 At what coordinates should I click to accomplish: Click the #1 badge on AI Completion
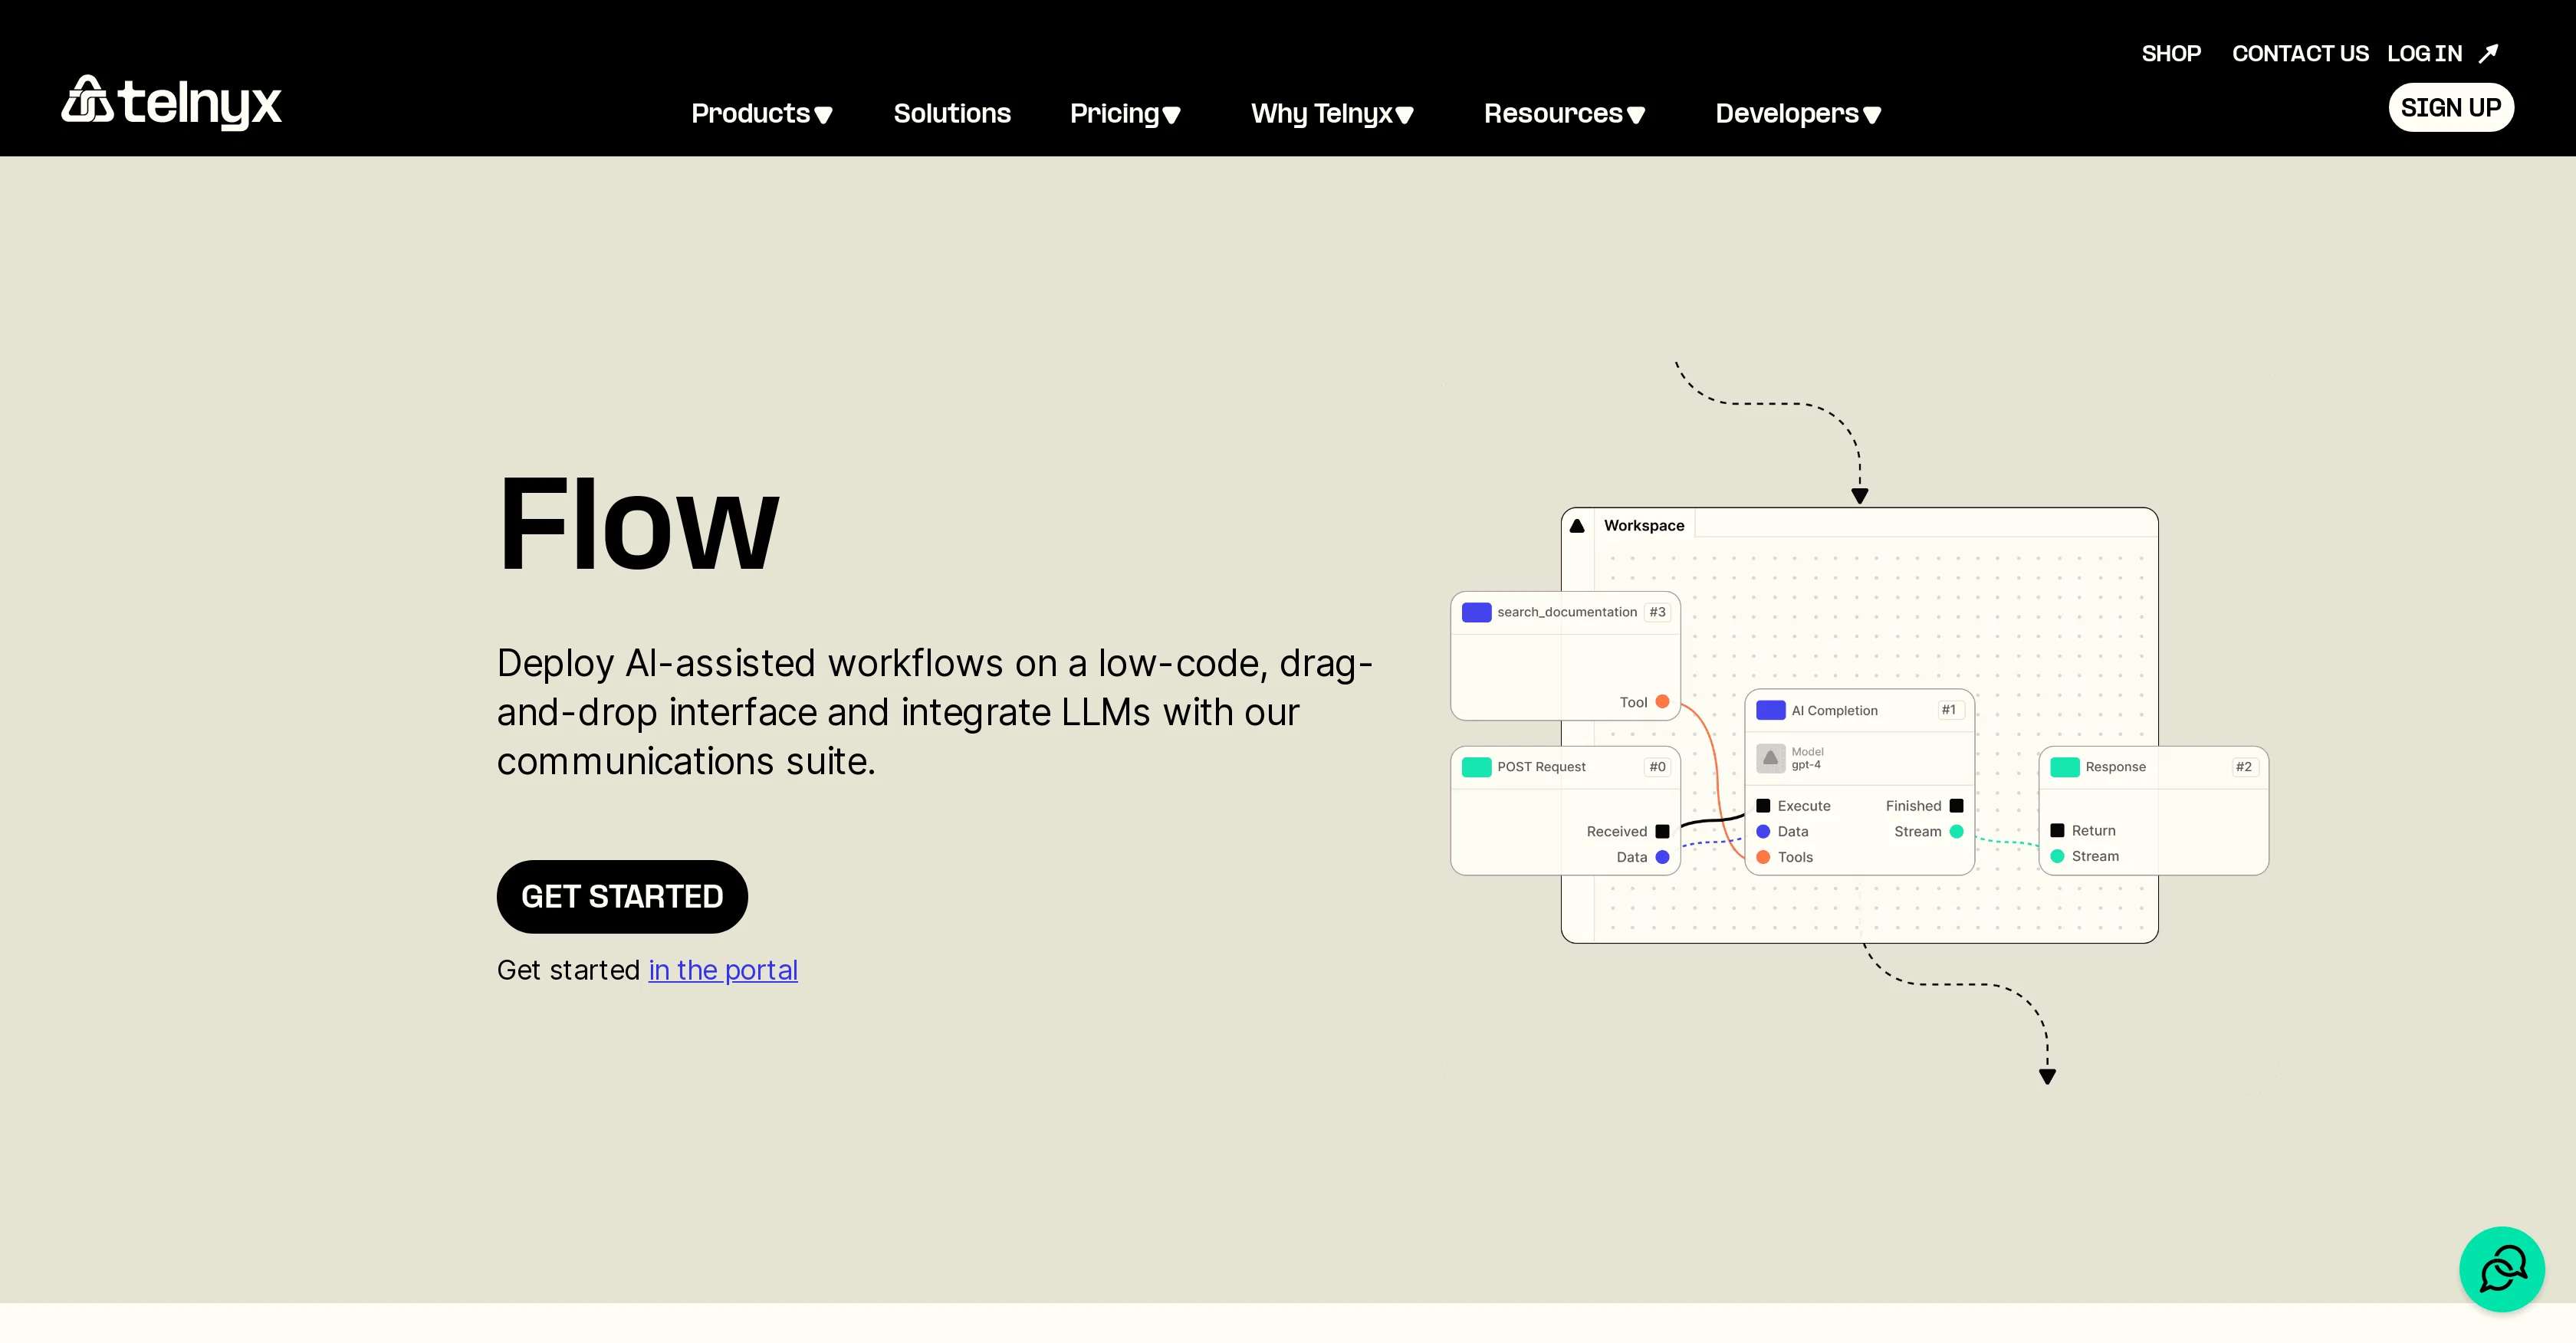tap(1948, 710)
